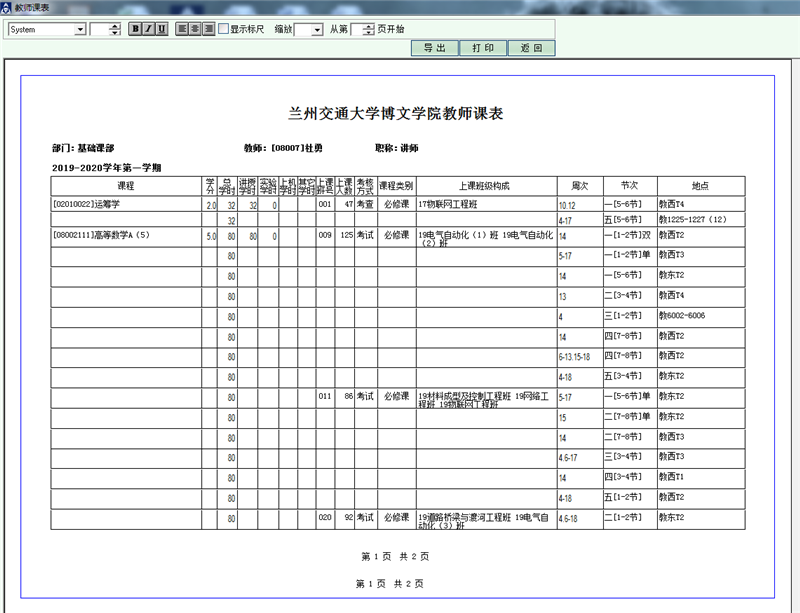
Task: Toggle underline formatting button
Action: click(161, 29)
